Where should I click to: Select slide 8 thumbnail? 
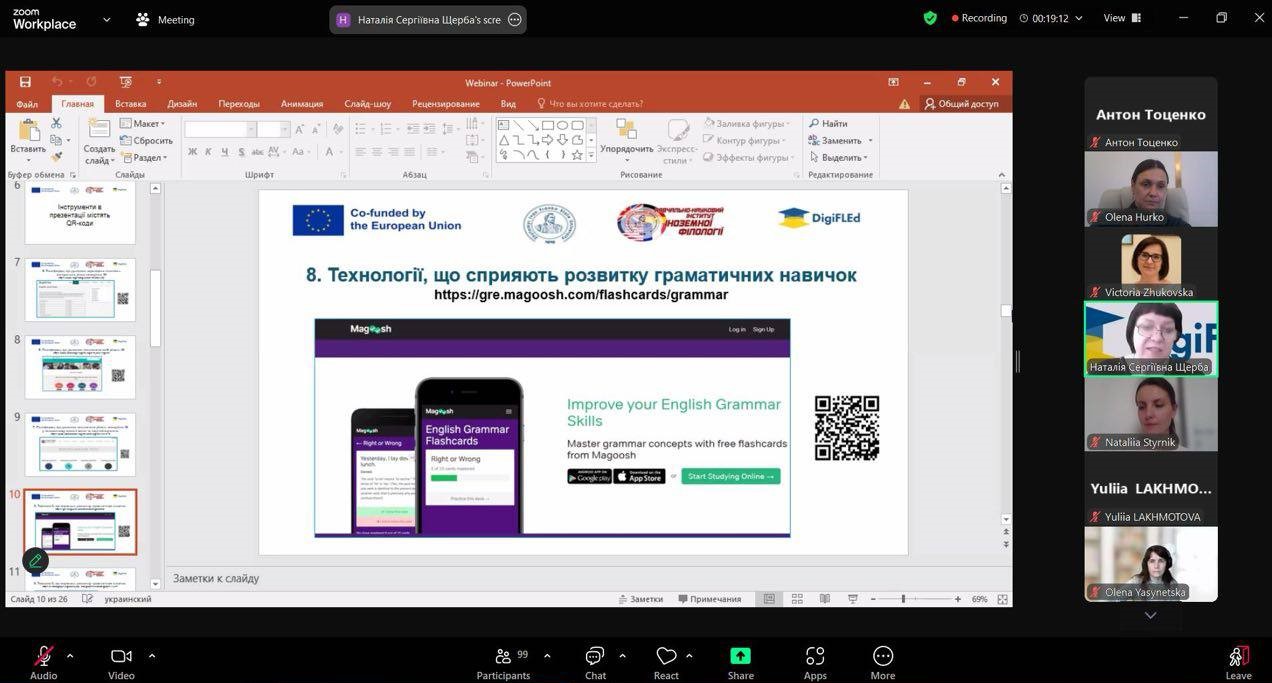(80, 367)
